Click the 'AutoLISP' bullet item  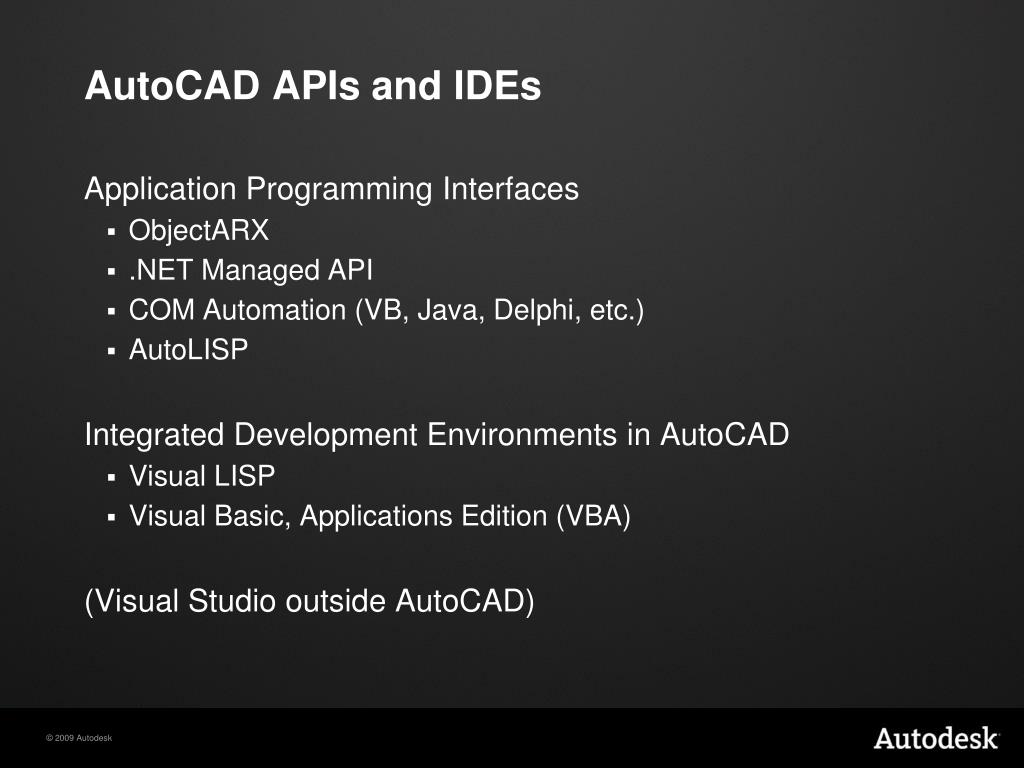pos(188,349)
